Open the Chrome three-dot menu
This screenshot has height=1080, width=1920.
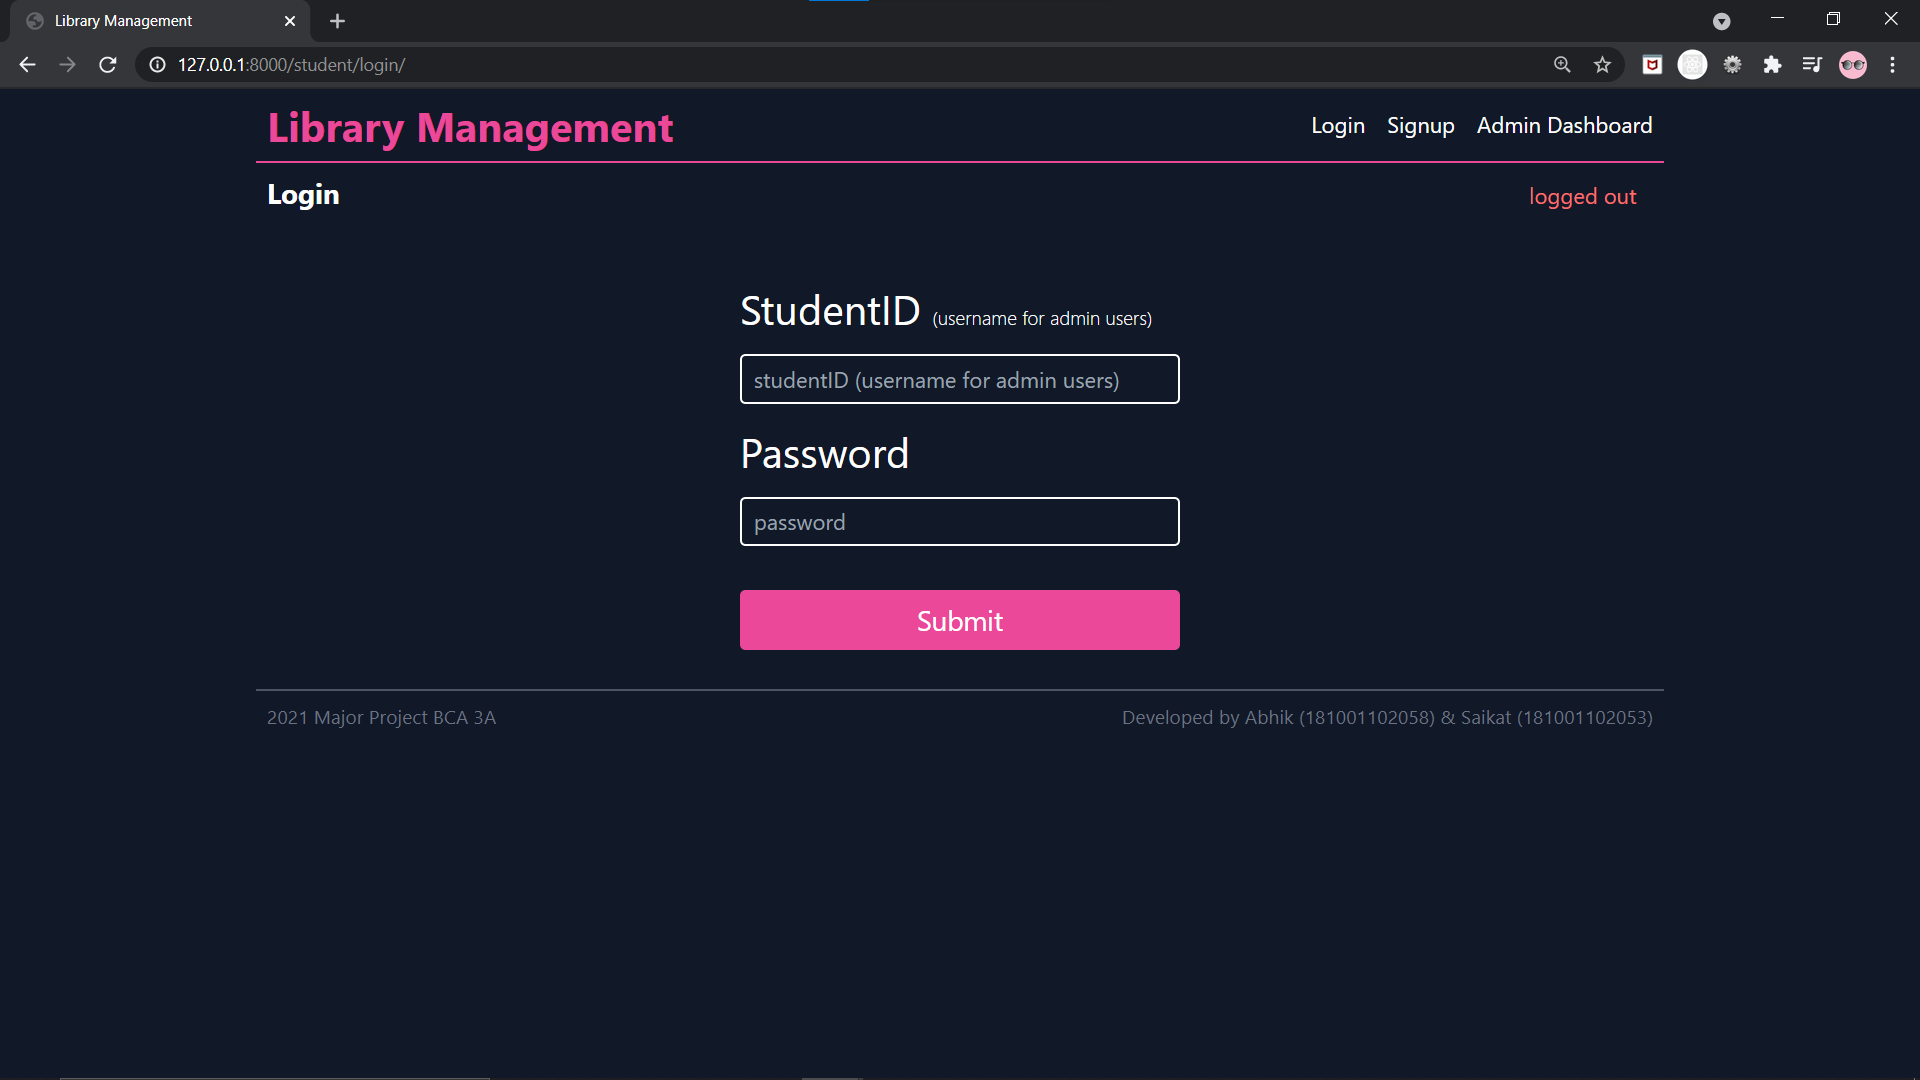click(1892, 65)
